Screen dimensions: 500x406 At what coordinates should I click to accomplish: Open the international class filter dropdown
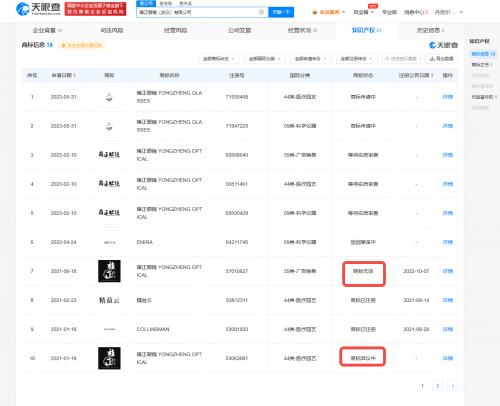click(x=264, y=59)
